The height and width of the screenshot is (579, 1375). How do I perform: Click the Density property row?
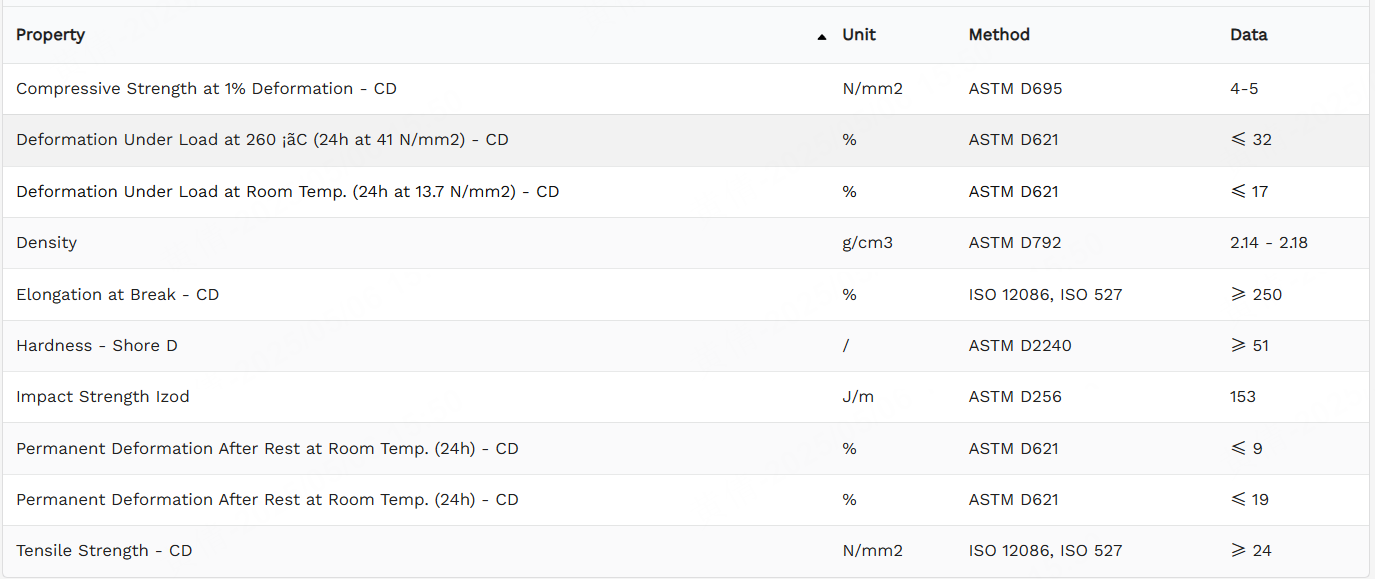click(x=686, y=243)
